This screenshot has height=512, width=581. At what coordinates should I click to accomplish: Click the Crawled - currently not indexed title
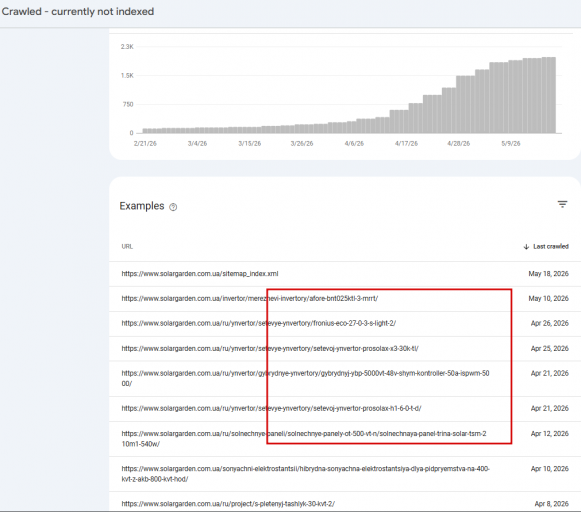pyautogui.click(x=77, y=11)
